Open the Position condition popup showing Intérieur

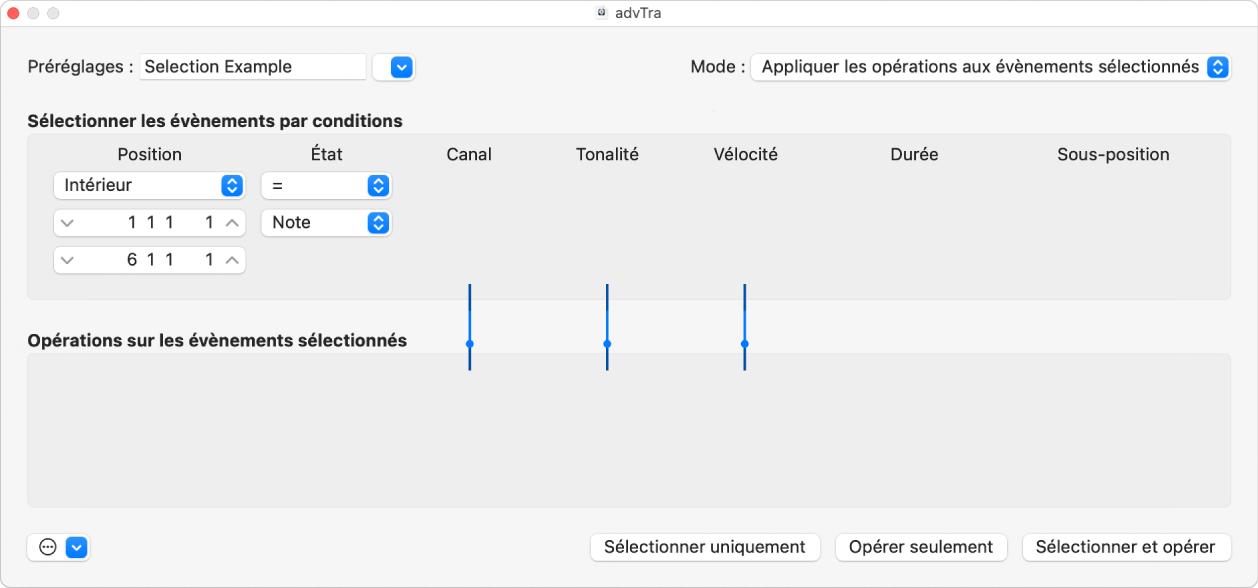coord(148,185)
